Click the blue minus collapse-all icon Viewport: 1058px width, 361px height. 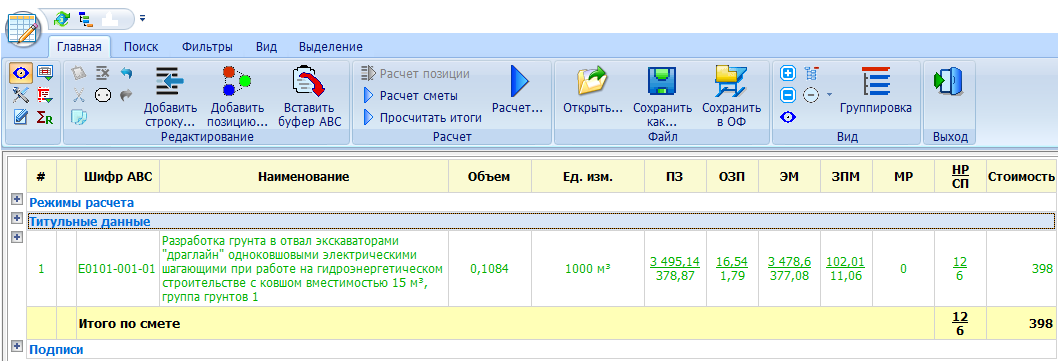(787, 95)
